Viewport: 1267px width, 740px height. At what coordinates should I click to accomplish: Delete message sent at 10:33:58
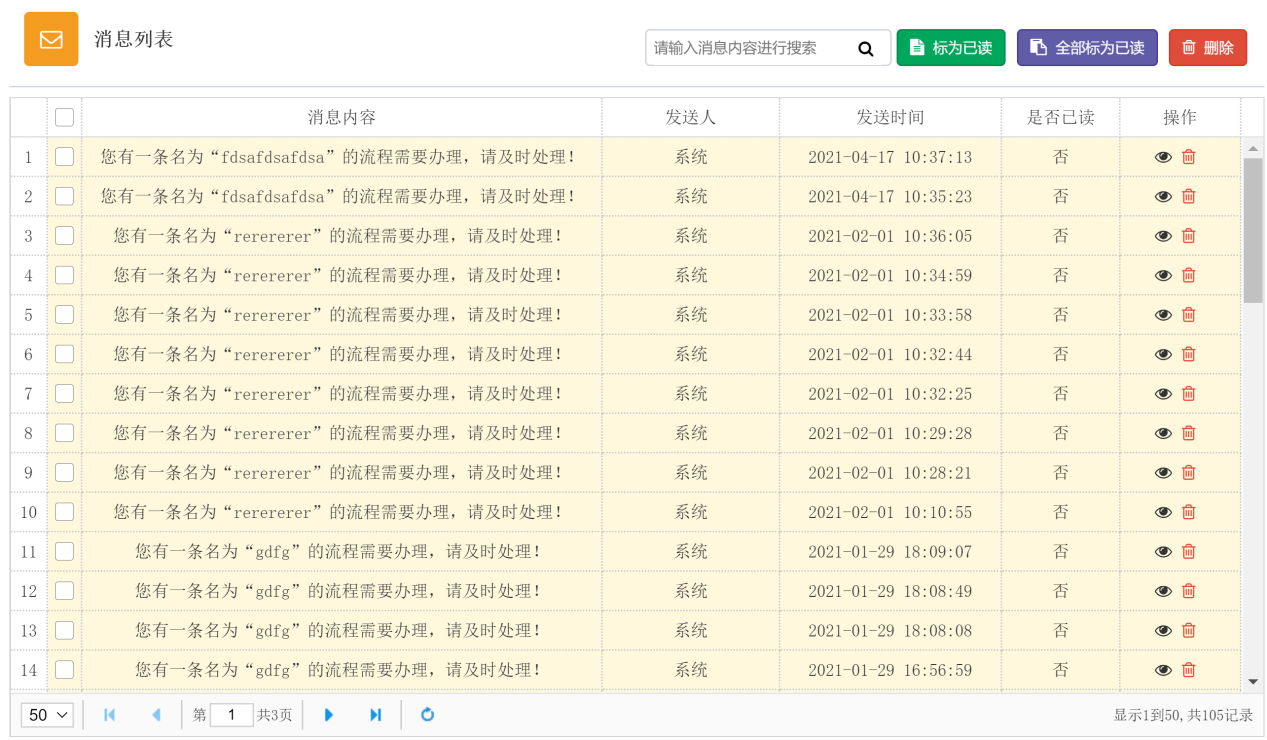(x=1189, y=315)
